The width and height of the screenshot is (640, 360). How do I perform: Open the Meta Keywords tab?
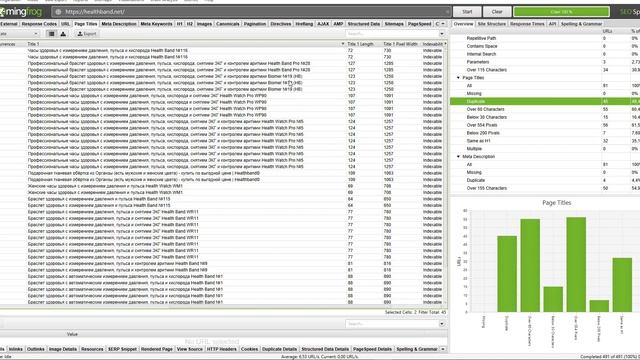tap(156, 24)
